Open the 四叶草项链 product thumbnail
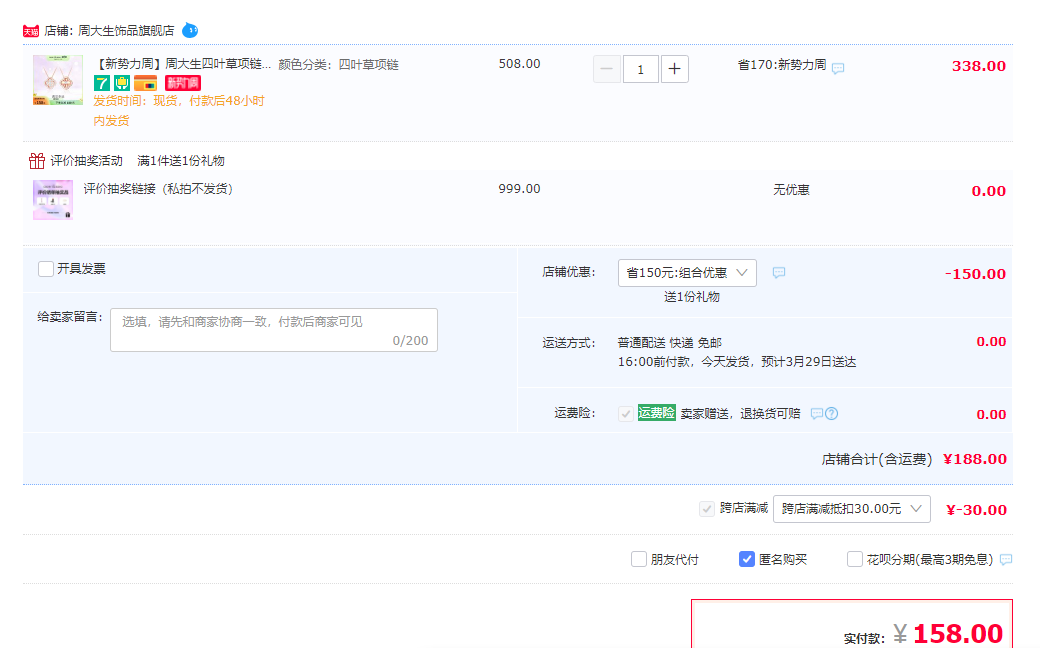The image size is (1040, 648). tap(58, 80)
